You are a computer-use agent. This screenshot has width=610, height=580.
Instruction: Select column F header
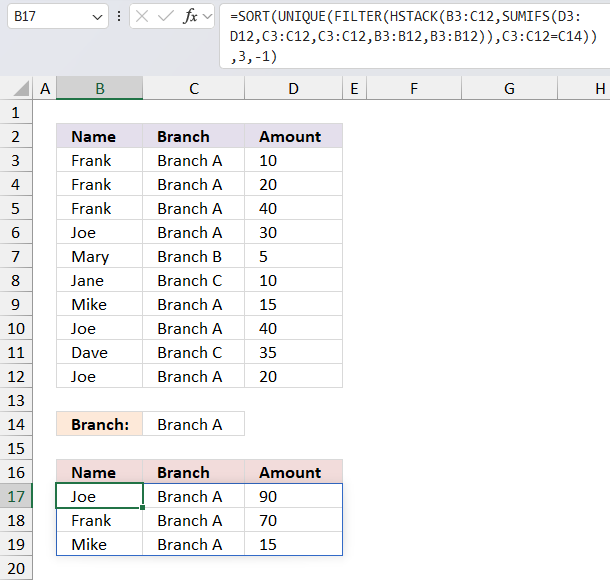tap(414, 88)
